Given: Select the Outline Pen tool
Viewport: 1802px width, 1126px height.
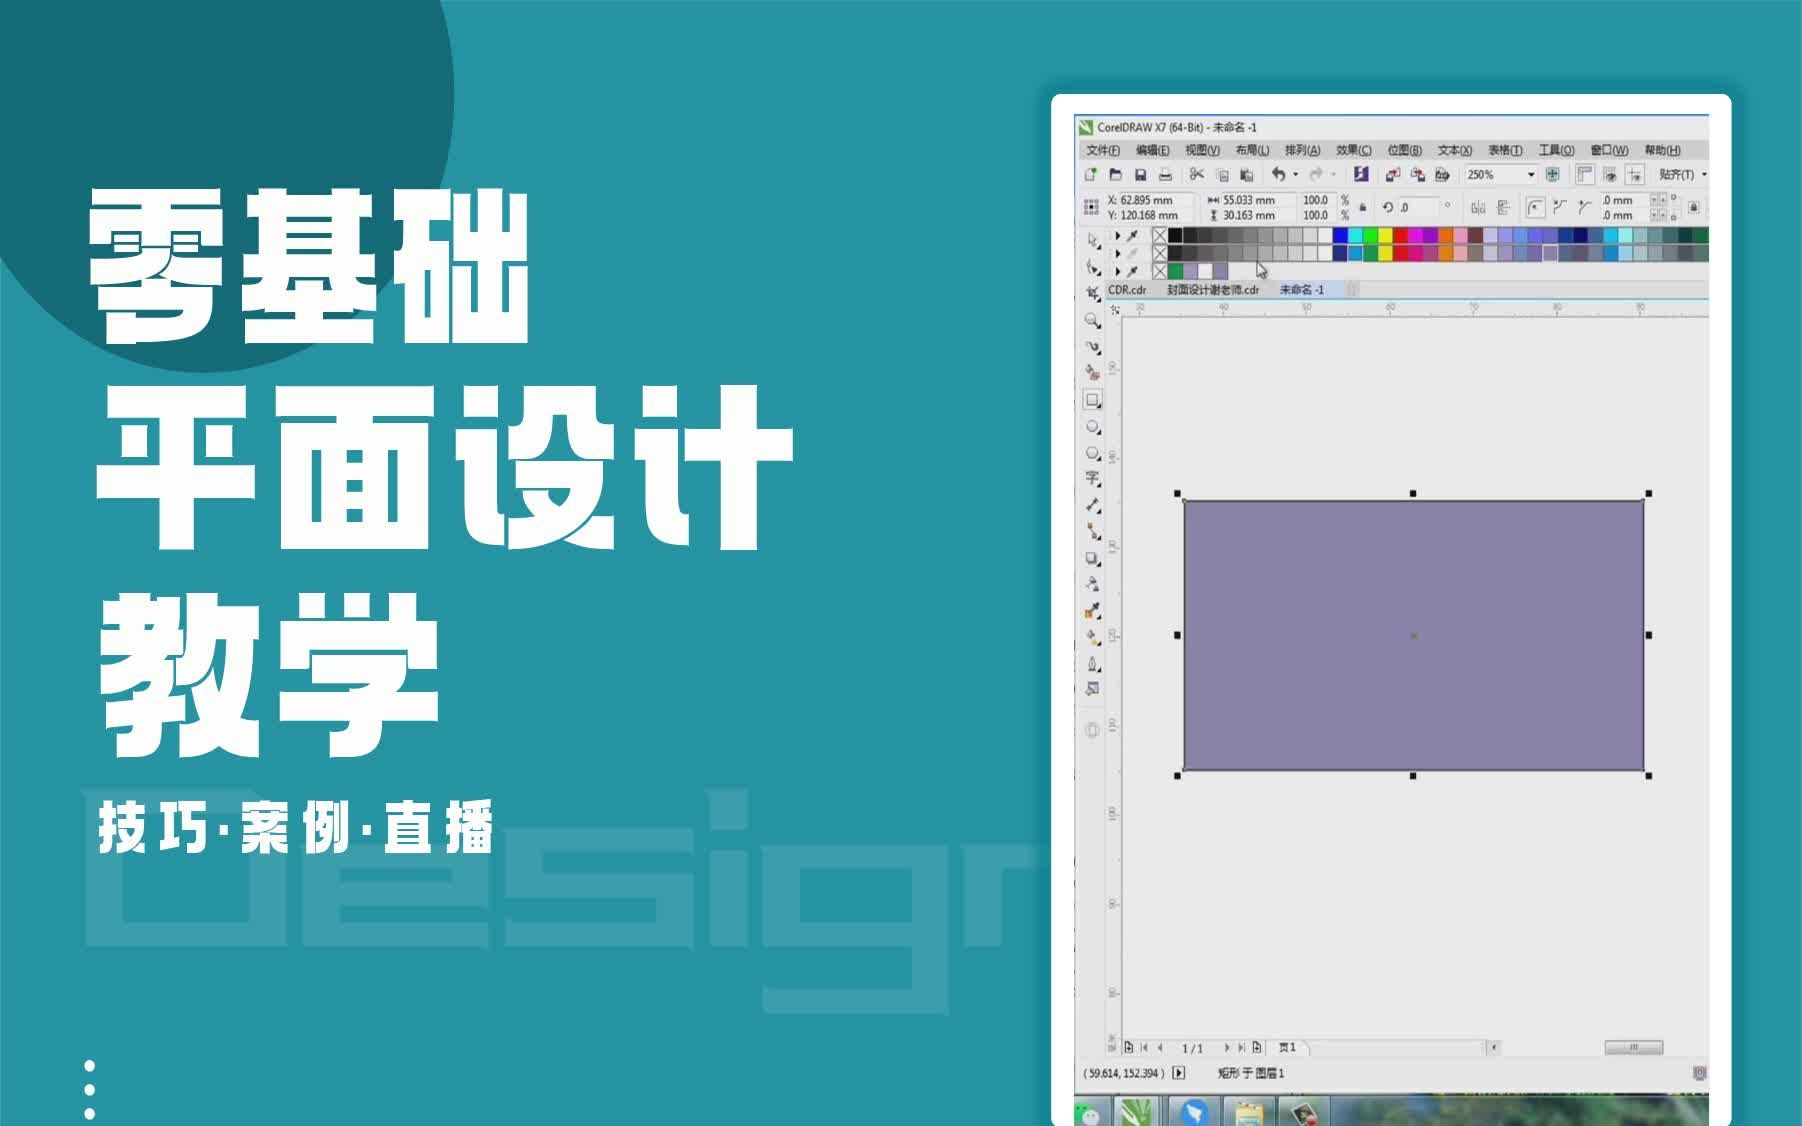Looking at the screenshot, I should [x=1092, y=663].
